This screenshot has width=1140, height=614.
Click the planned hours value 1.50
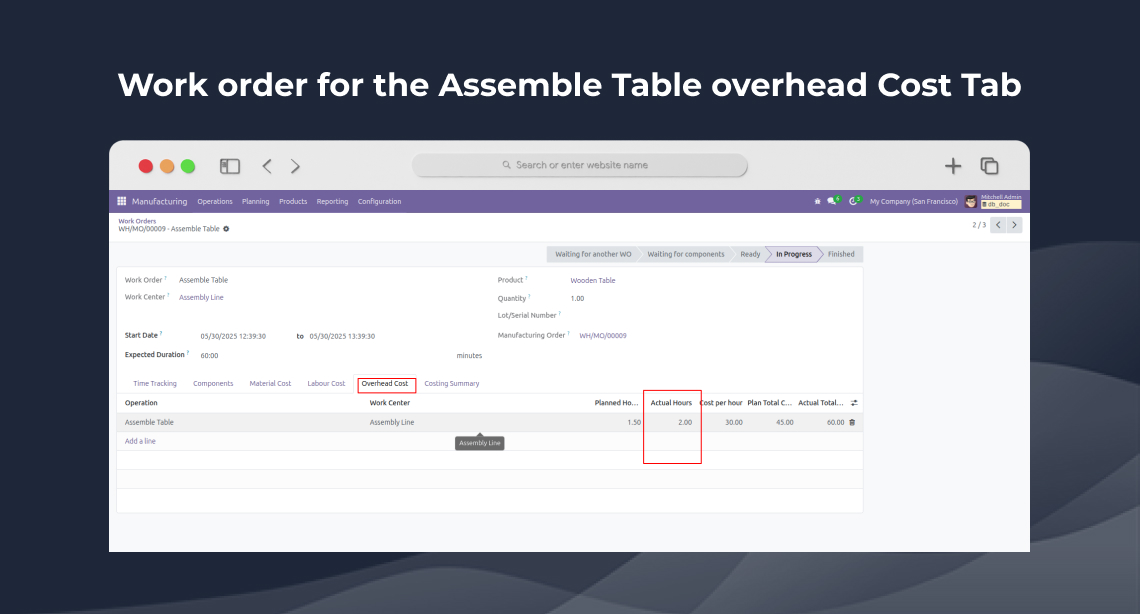pyautogui.click(x=634, y=422)
